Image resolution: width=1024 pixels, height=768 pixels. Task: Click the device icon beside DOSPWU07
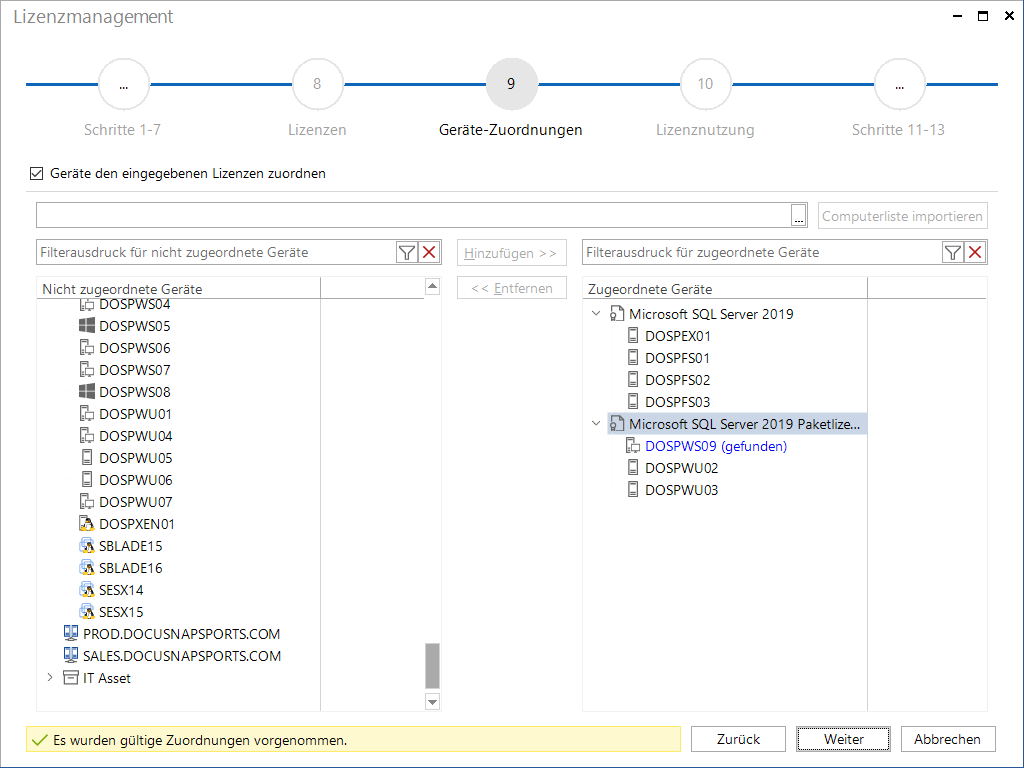87,502
